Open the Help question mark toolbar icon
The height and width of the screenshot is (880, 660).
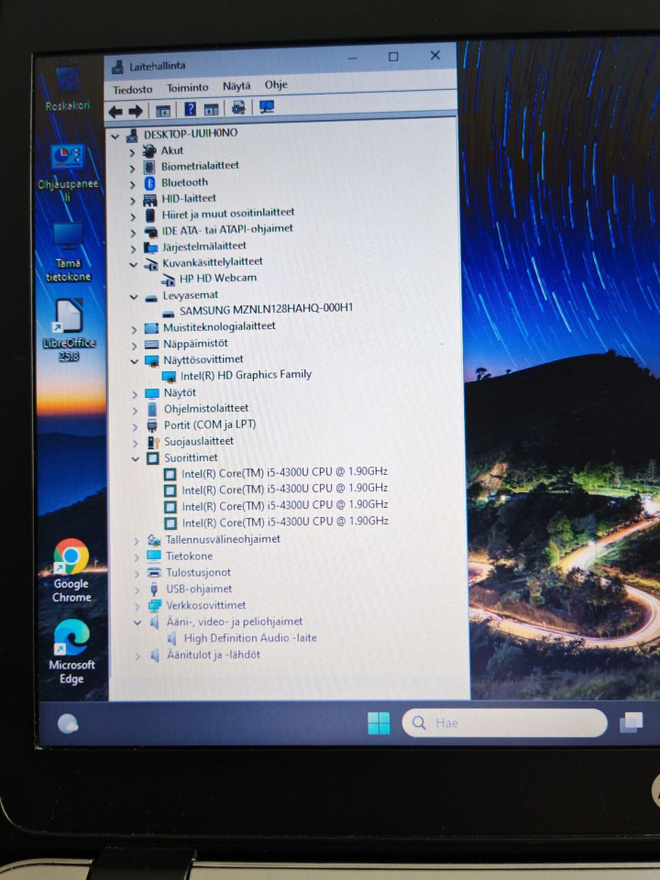[190, 109]
